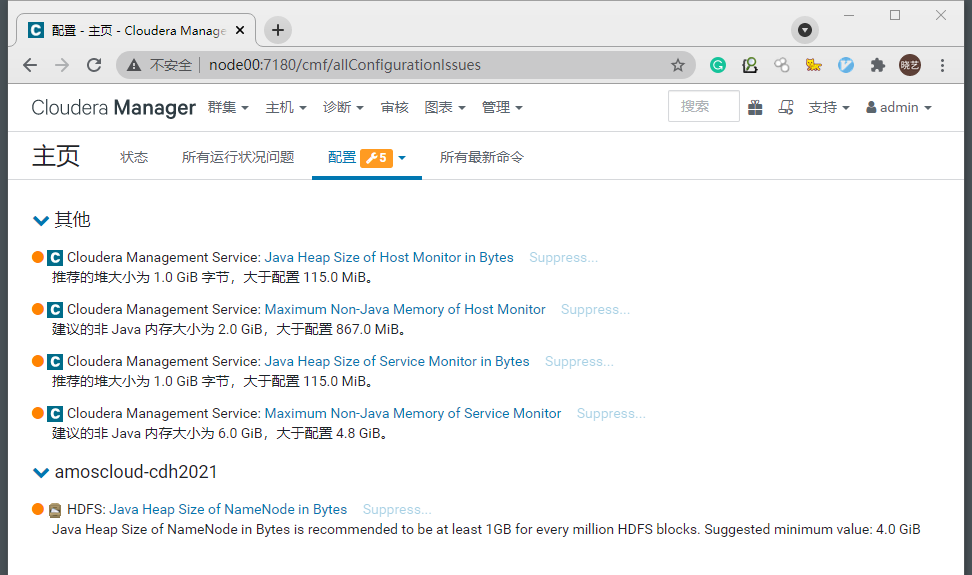Open Java Heap Size of Service Monitor link
The width and height of the screenshot is (972, 575).
tap(397, 361)
